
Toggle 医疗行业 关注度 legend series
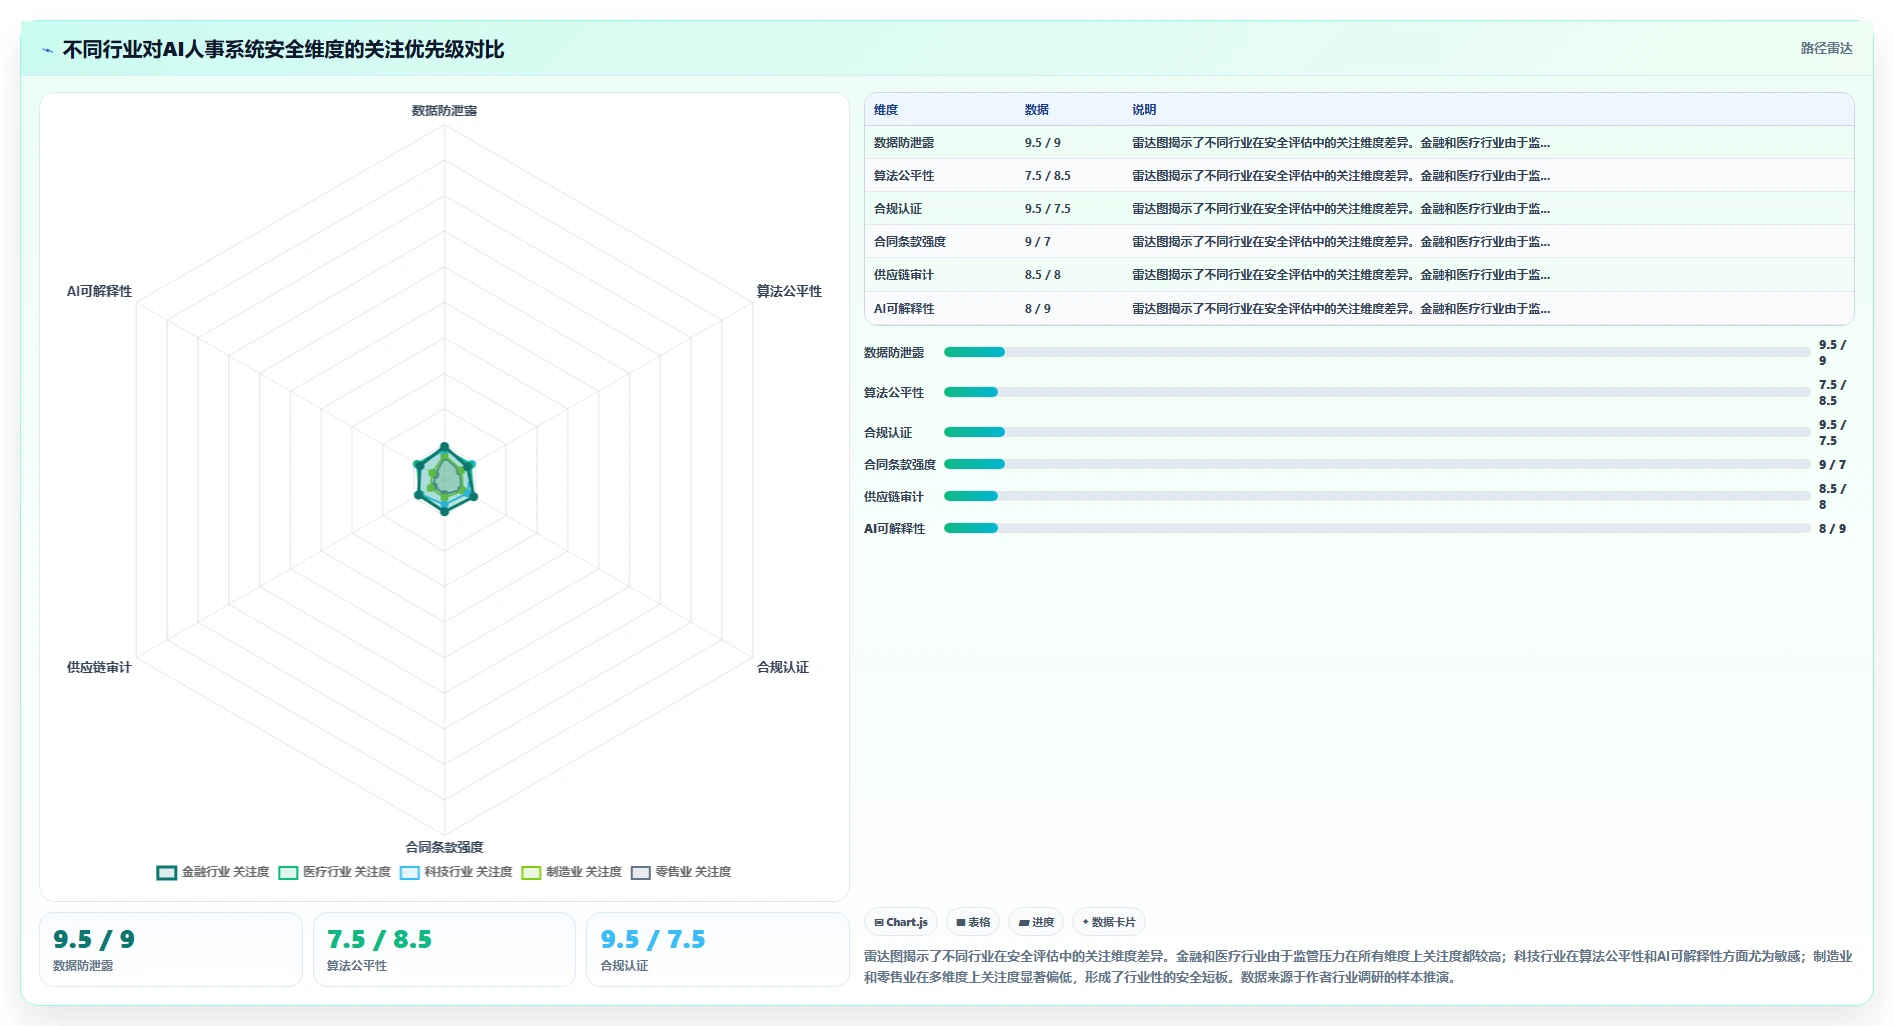(335, 872)
